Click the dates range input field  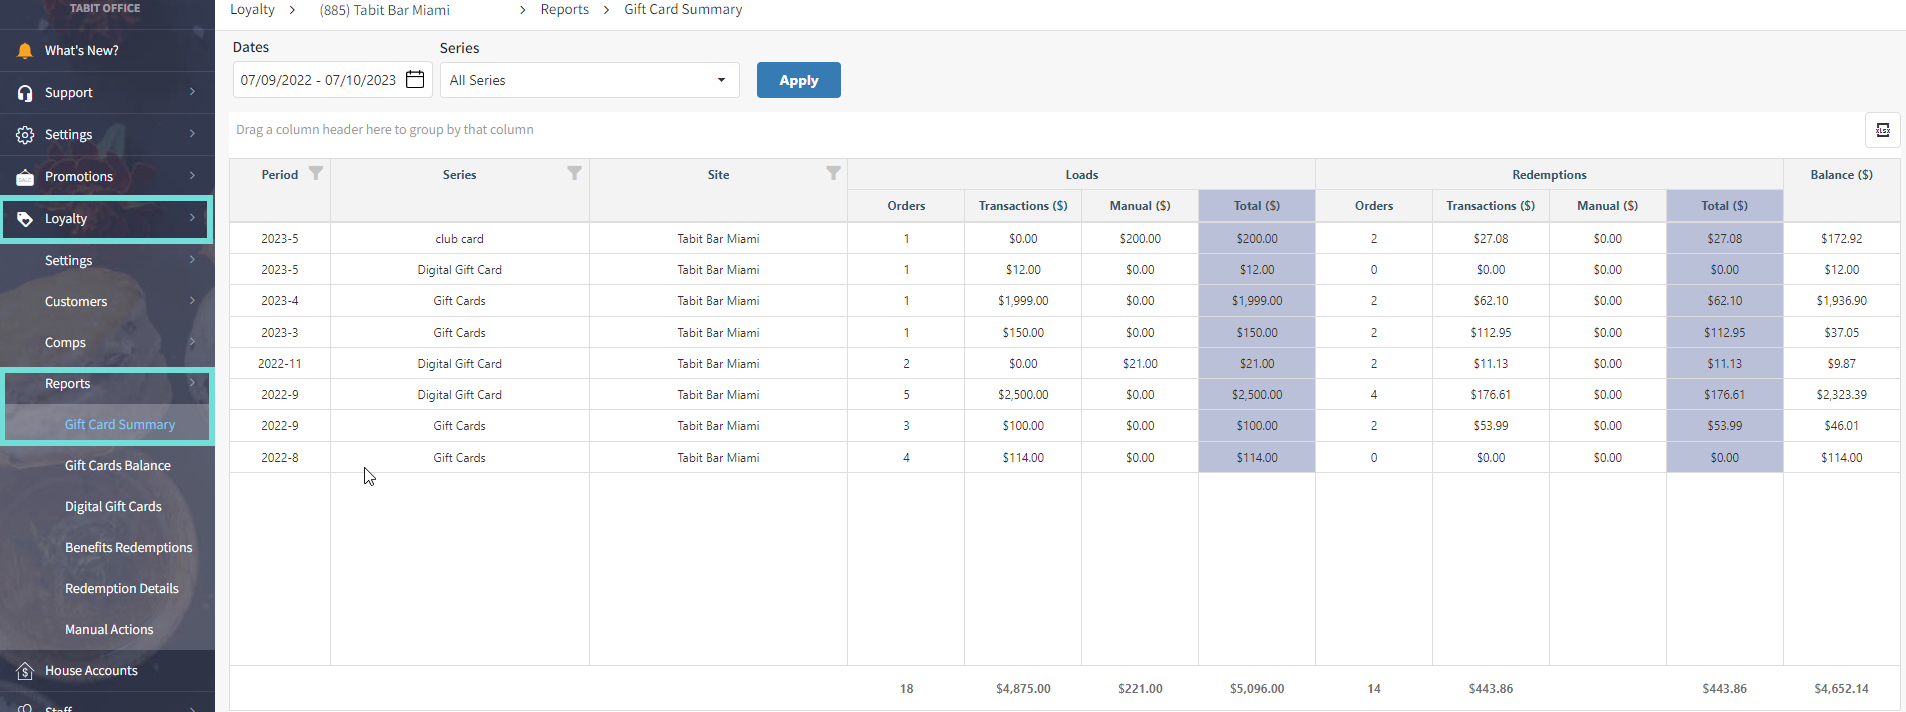point(318,80)
